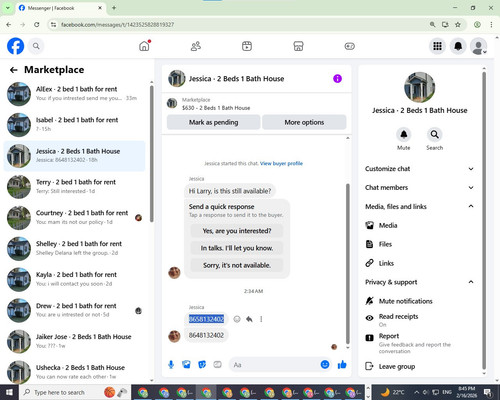The height and width of the screenshot is (400, 500).
Task: Choose a GIF icon in composer
Action: [x=217, y=365]
